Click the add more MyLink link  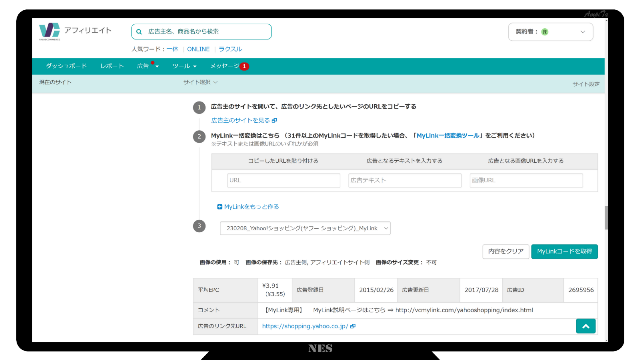tap(252, 207)
